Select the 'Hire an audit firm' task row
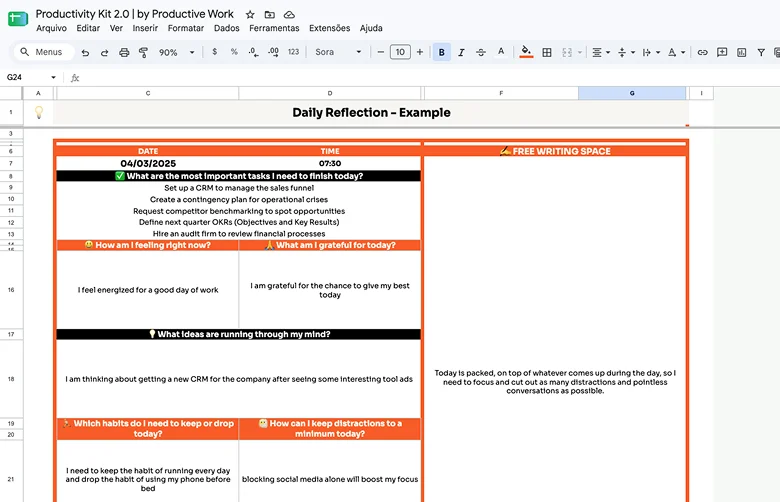The image size is (780, 502). (x=239, y=234)
